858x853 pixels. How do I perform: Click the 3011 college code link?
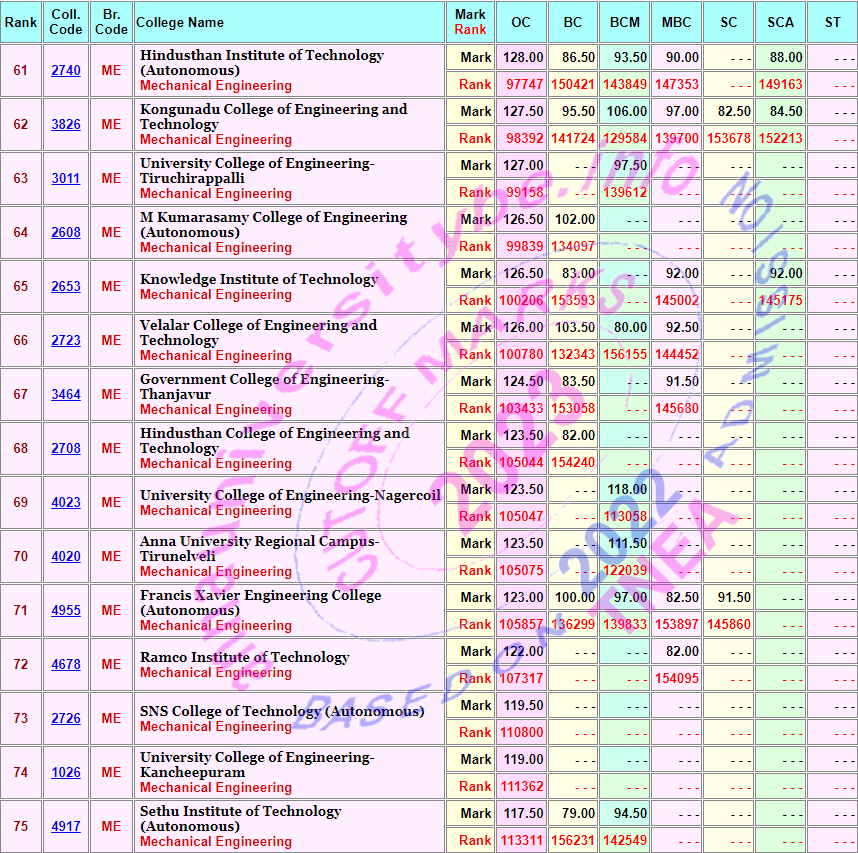pyautogui.click(x=66, y=179)
